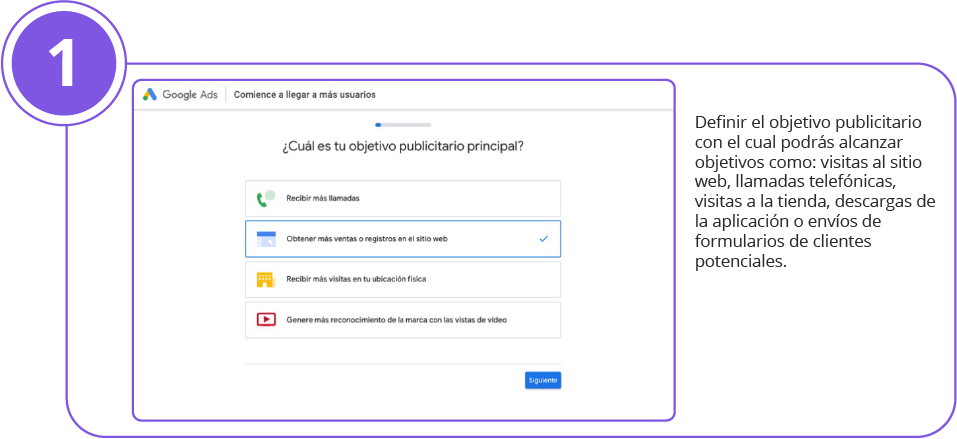
Task: Select 'Recibir más llamadas' option
Action: pyautogui.click(x=403, y=198)
